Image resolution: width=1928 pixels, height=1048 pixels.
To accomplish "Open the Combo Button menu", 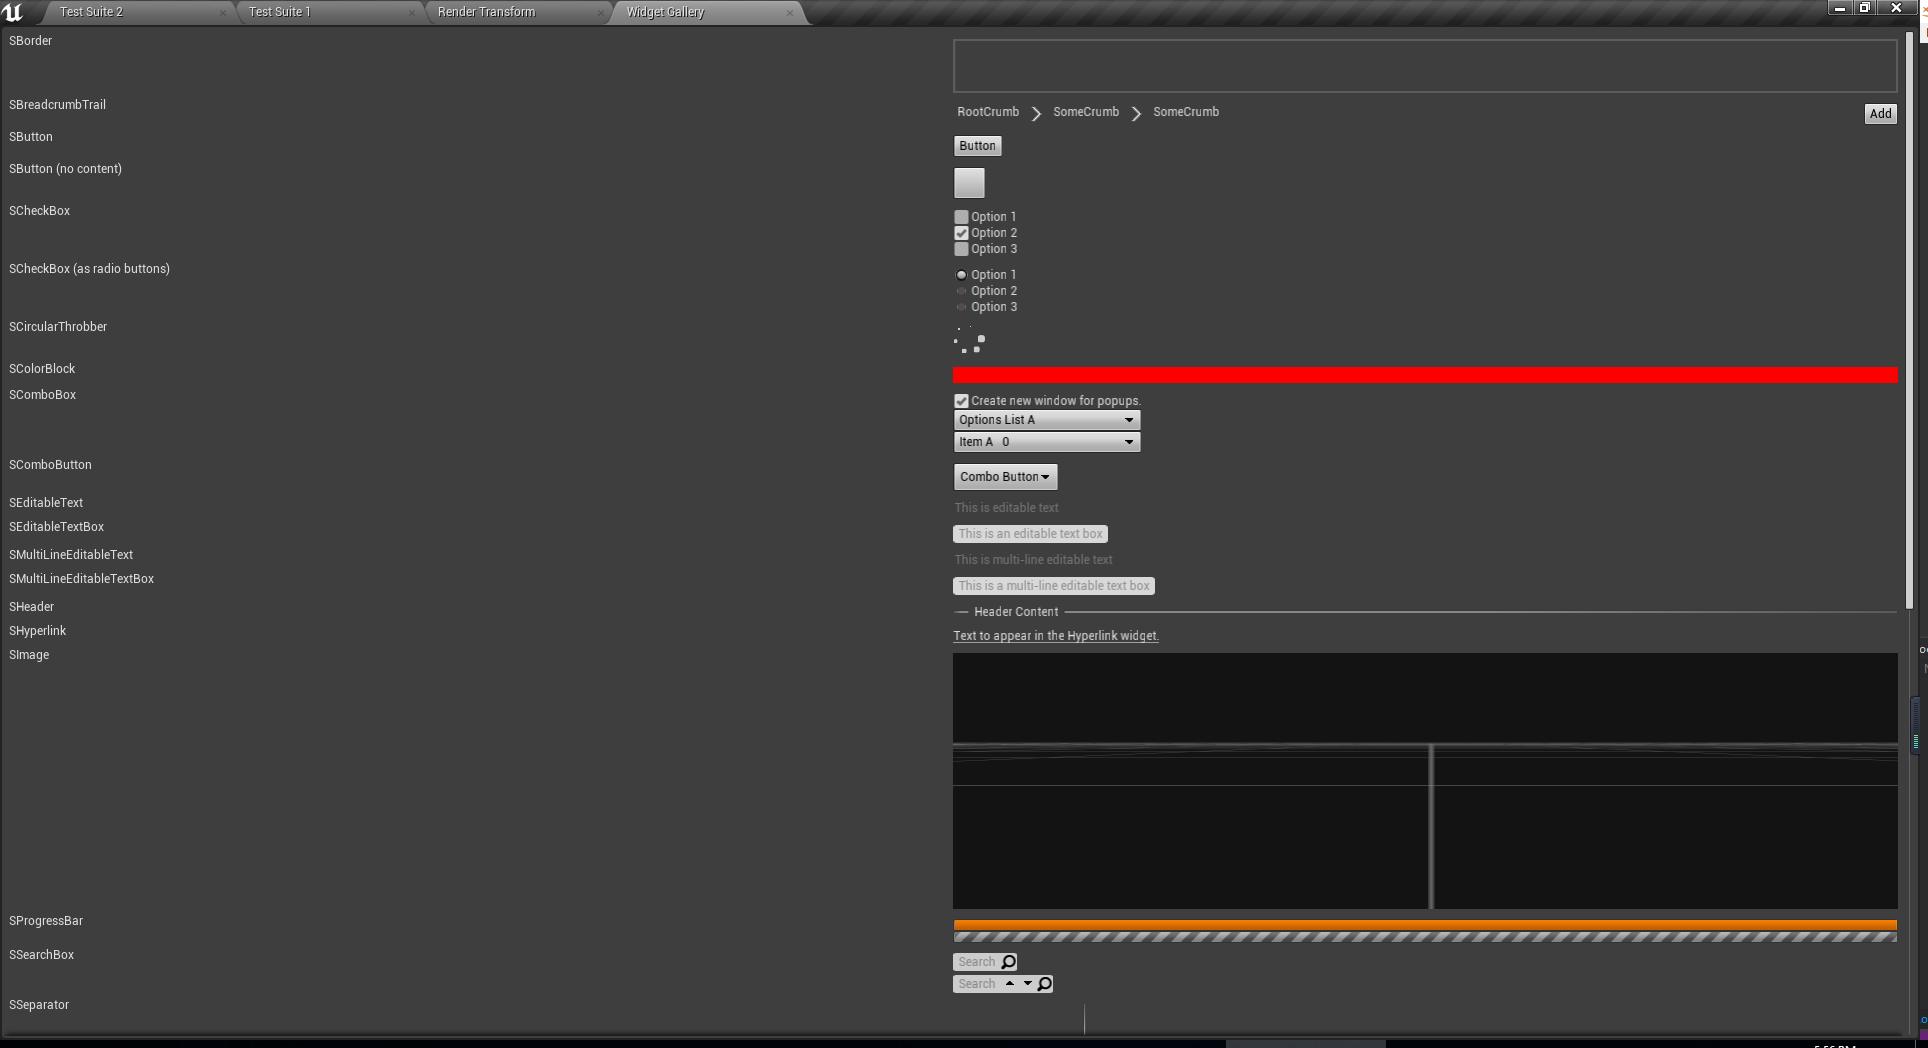I will [1004, 477].
